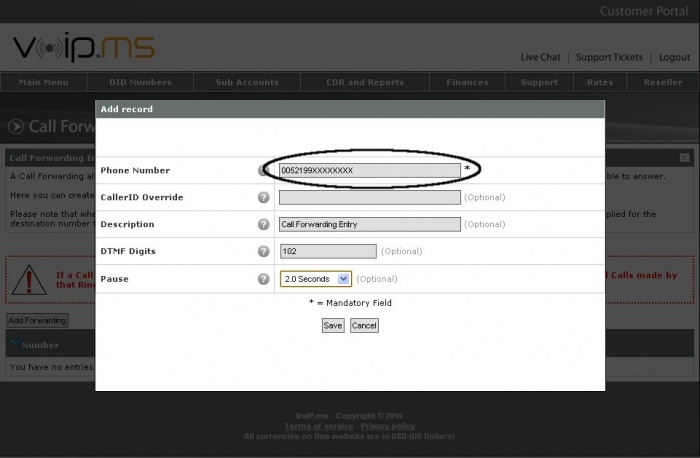Open the Finances menu
This screenshot has width=700, height=458.
(x=467, y=82)
